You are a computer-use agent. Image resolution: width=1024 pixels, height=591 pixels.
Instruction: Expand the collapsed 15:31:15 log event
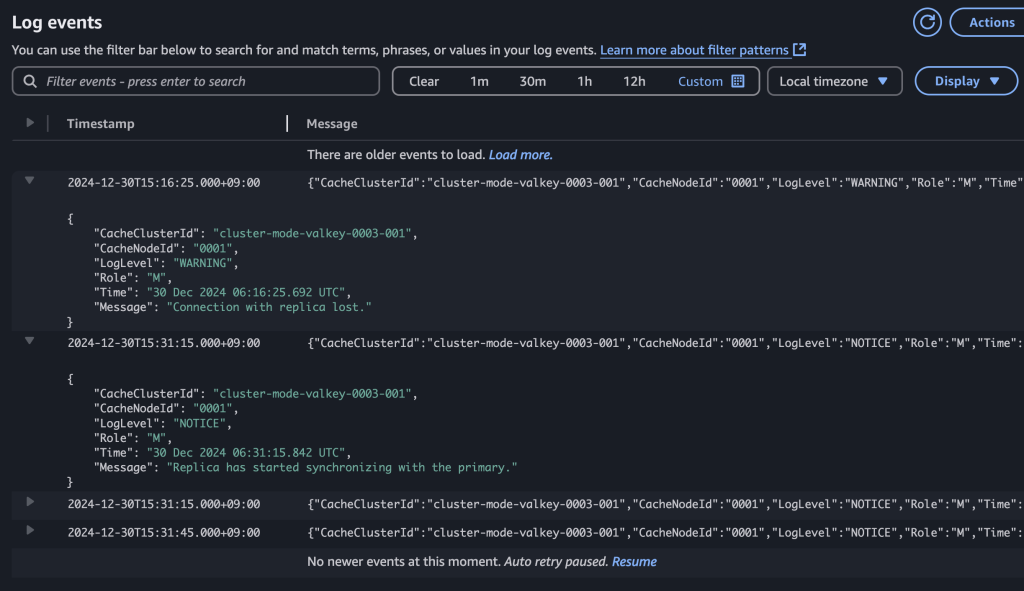[30, 502]
